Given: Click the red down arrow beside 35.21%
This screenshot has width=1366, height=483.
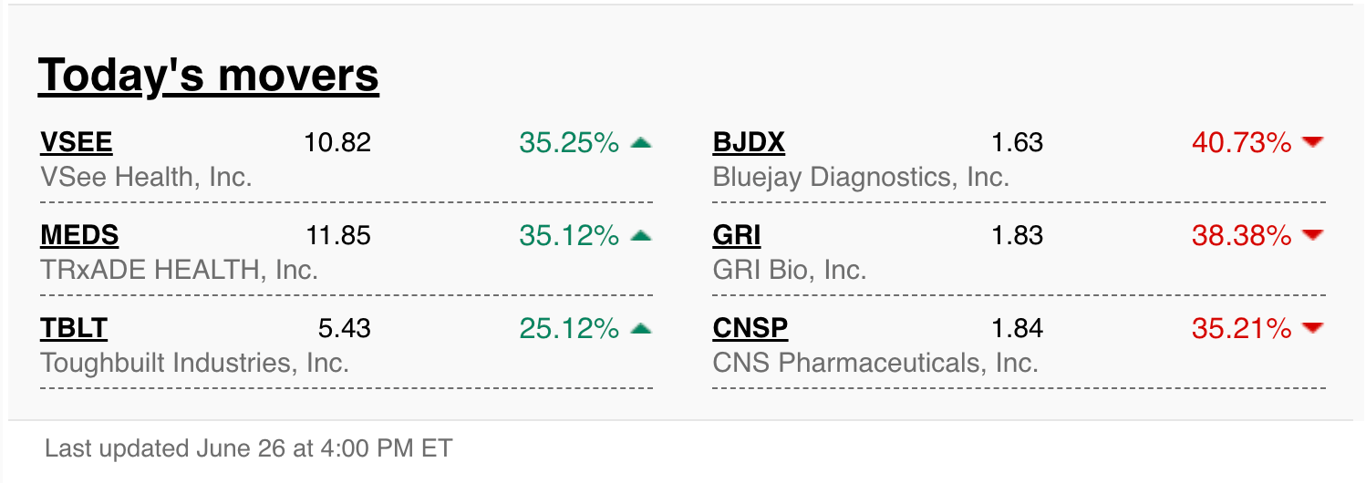Looking at the screenshot, I should click(1313, 328).
